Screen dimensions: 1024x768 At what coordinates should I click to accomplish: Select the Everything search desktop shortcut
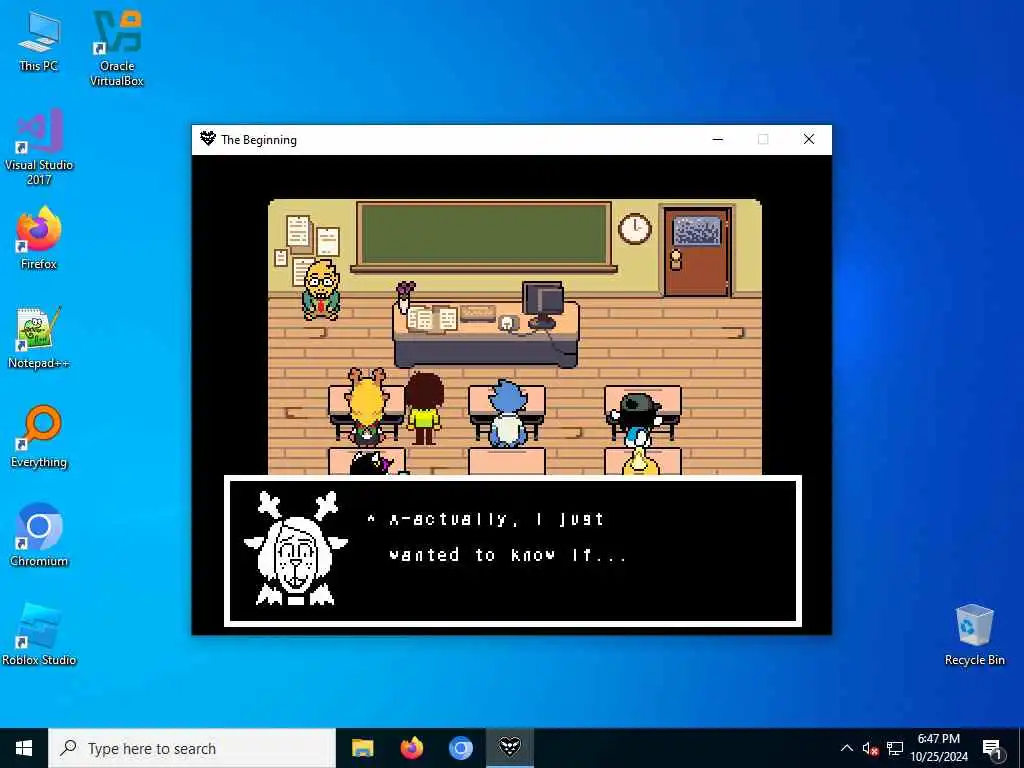pyautogui.click(x=39, y=436)
